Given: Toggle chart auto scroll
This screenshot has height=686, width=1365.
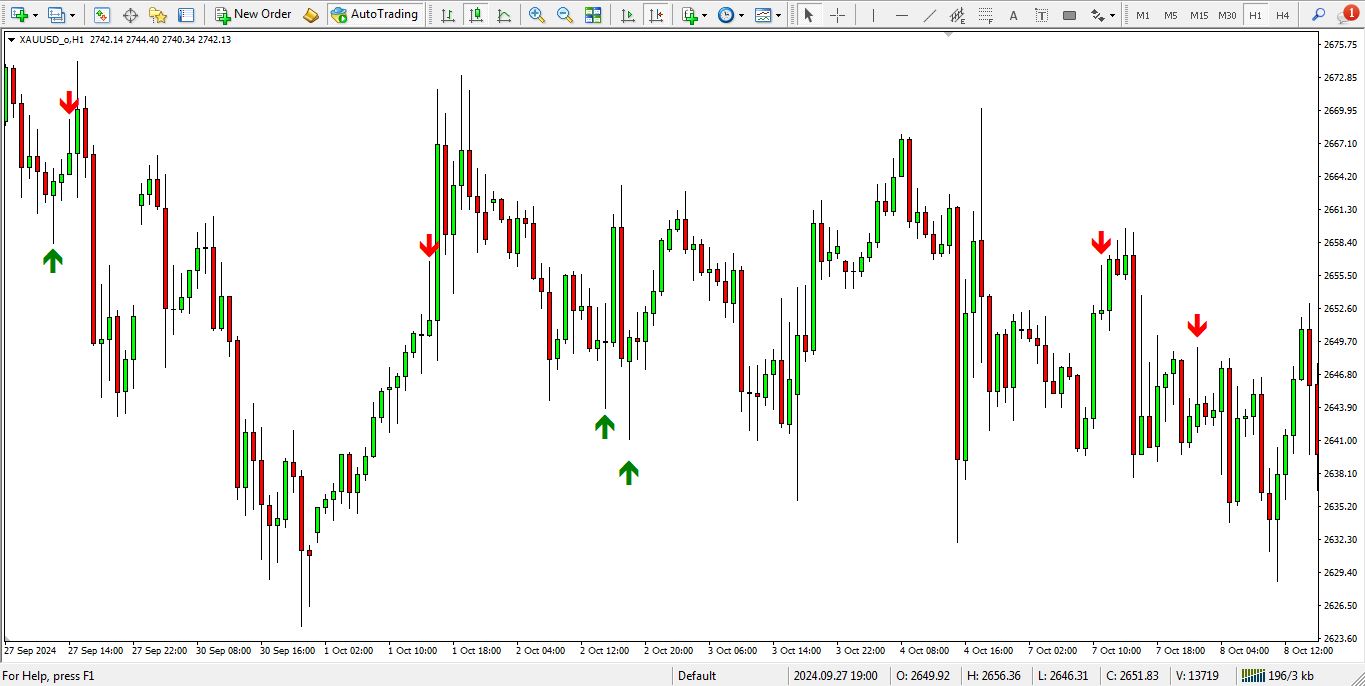Looking at the screenshot, I should pyautogui.click(x=627, y=15).
